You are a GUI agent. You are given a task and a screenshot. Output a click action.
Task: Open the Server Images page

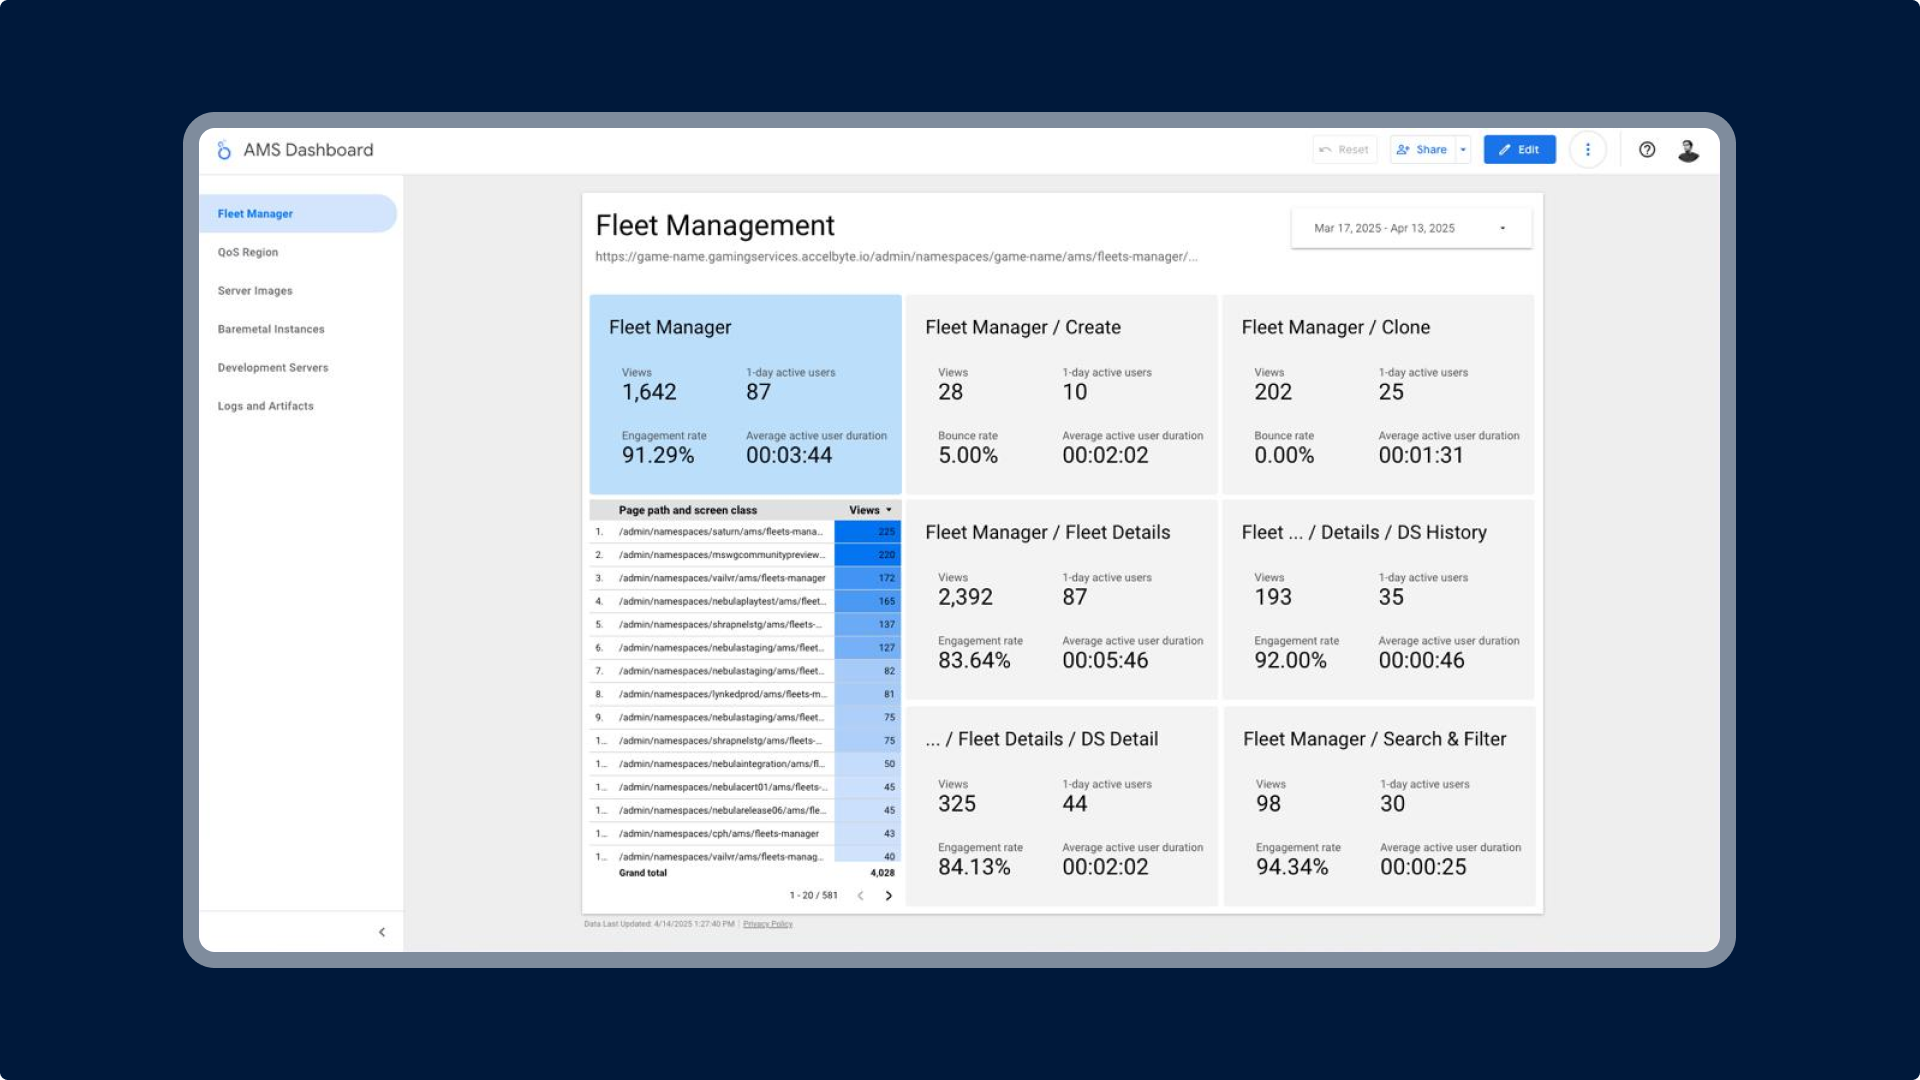tap(255, 291)
